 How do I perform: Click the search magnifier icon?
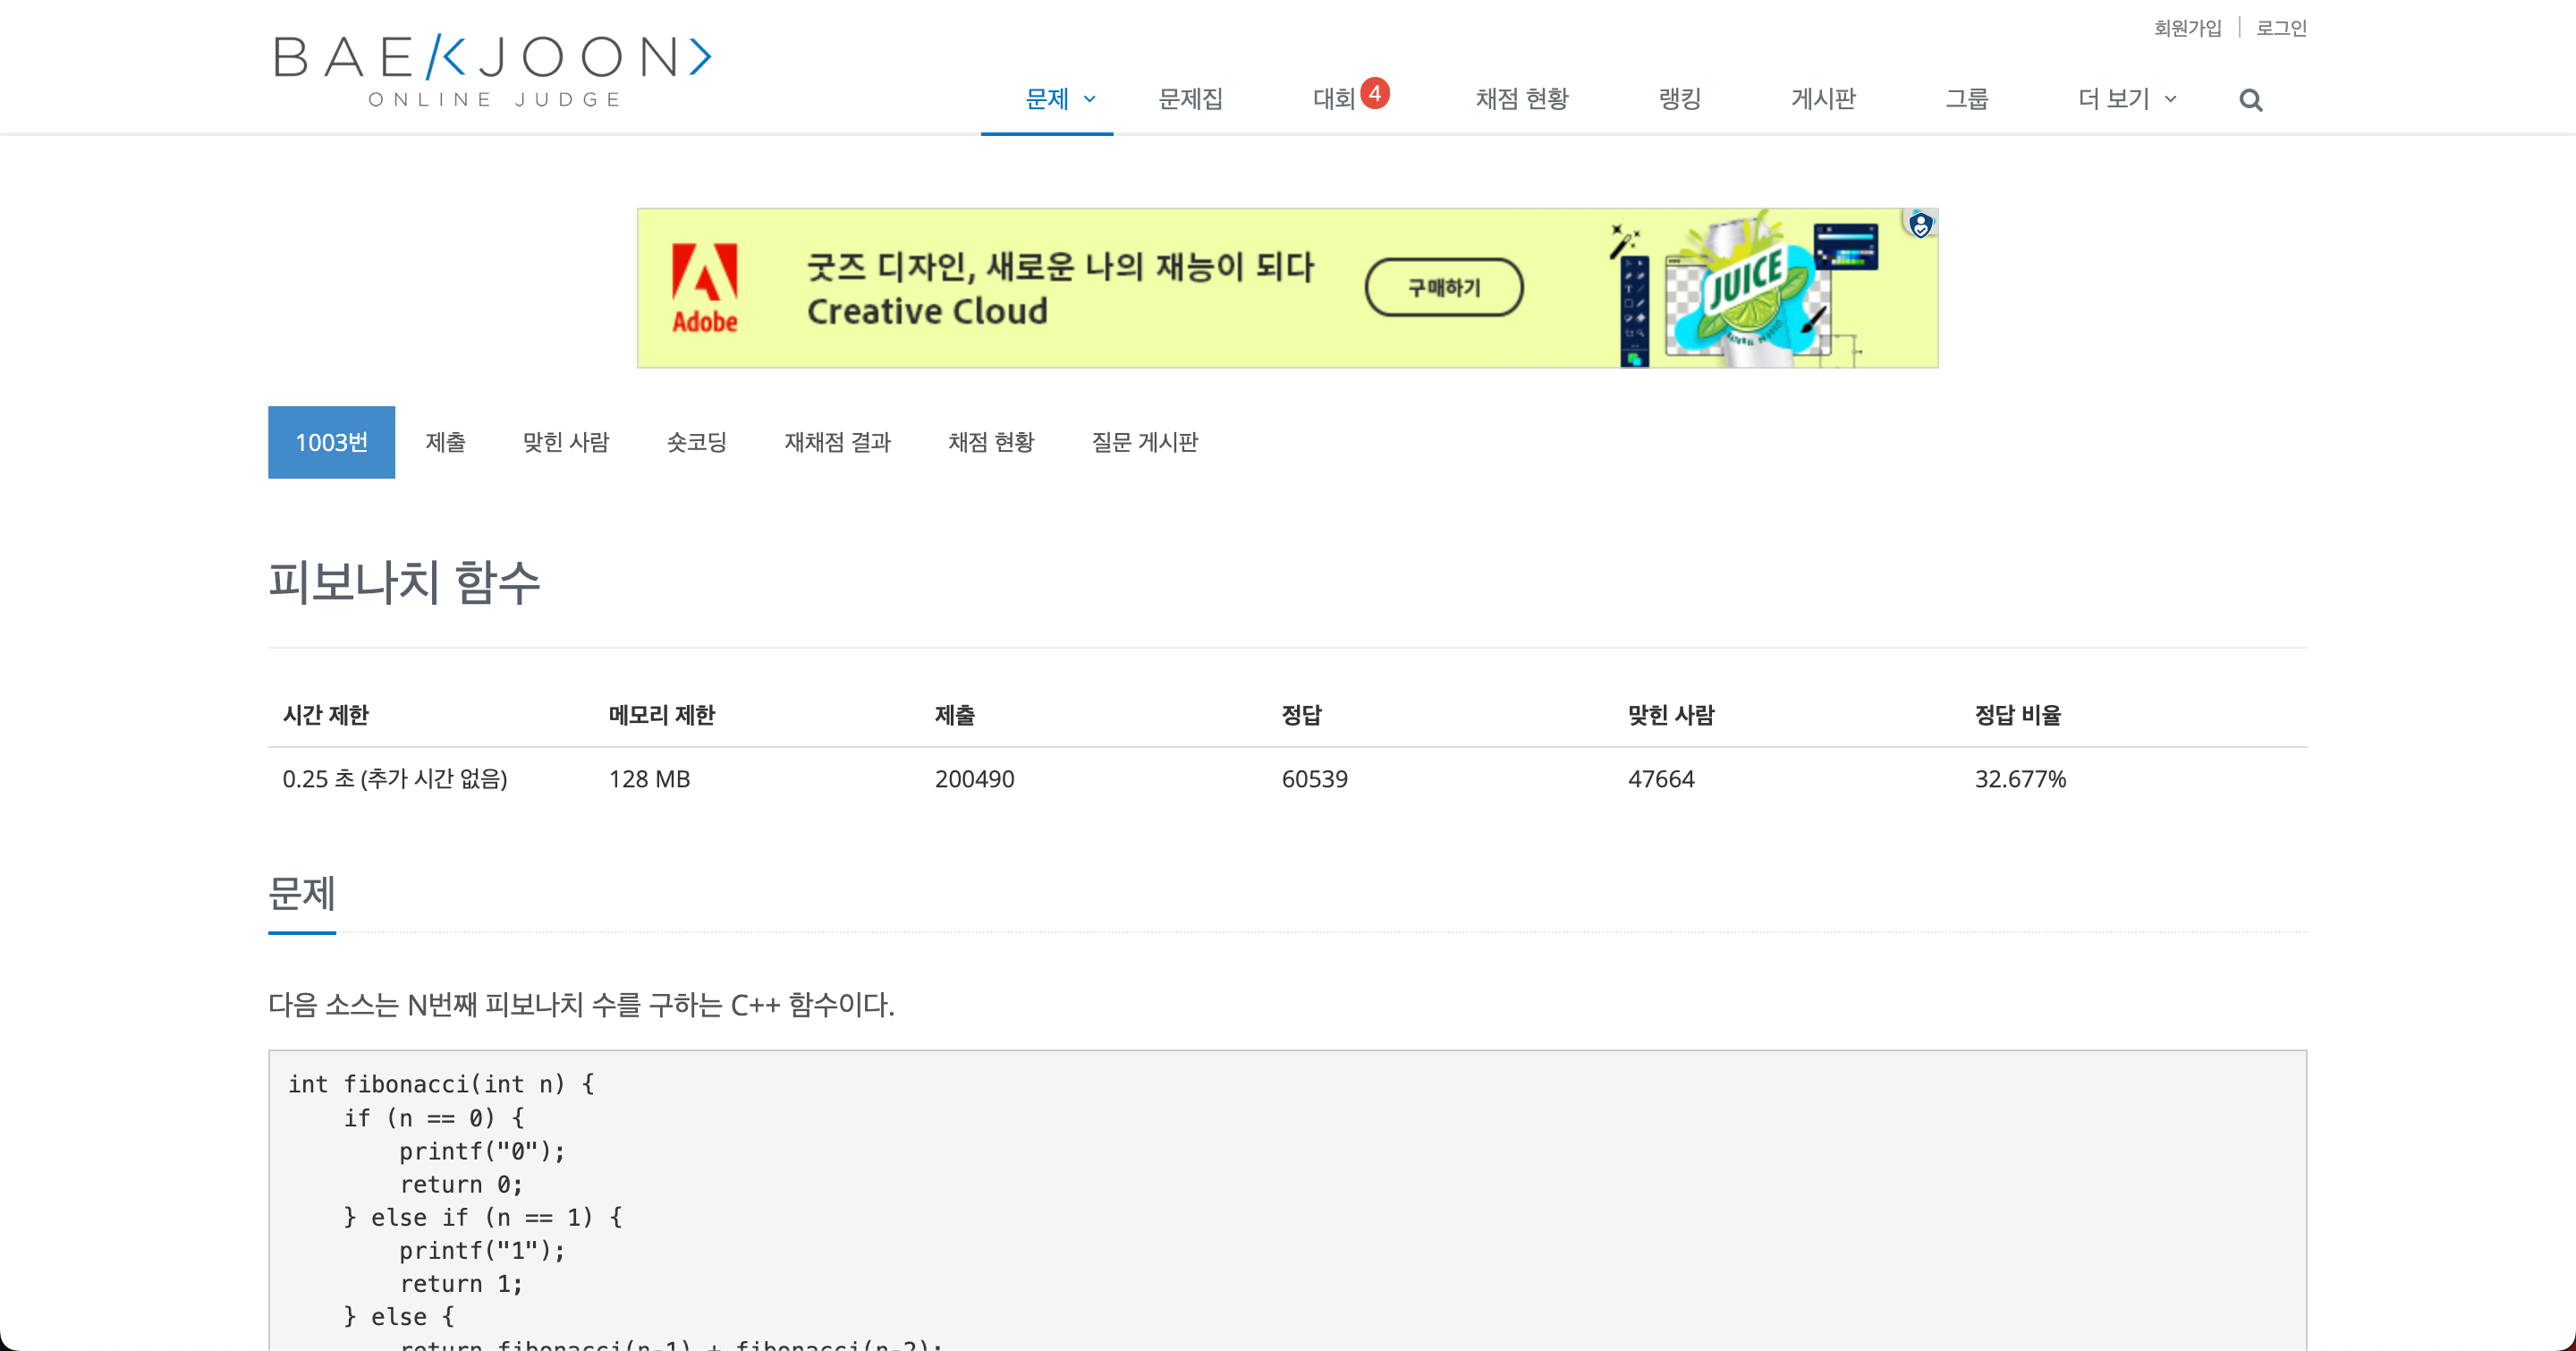click(x=2250, y=100)
